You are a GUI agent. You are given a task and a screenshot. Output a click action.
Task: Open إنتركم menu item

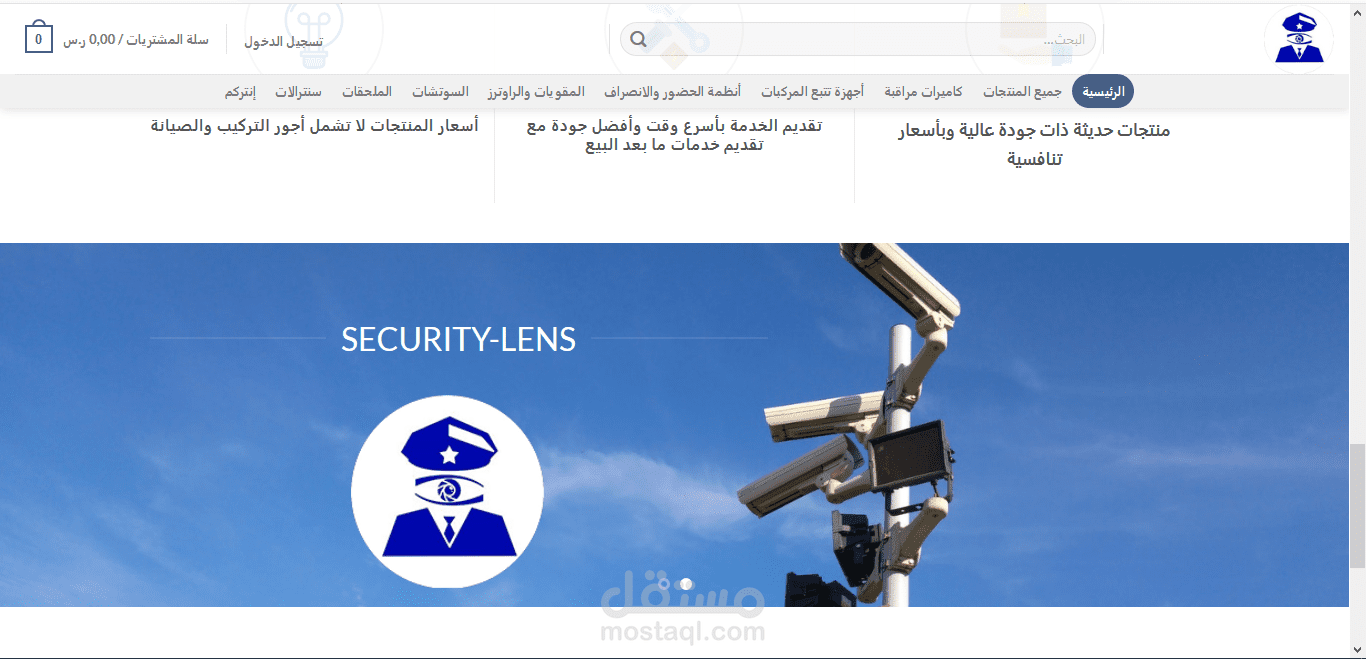click(240, 92)
